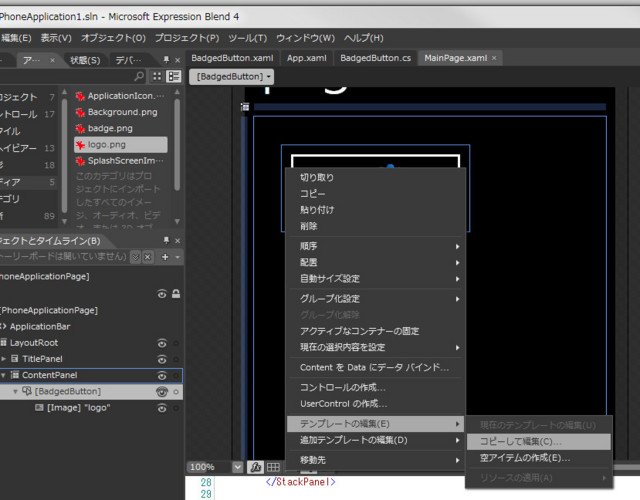Image resolution: width=640 pixels, height=500 pixels.
Task: Open the zoom level dropdown arrow
Action: point(237,467)
